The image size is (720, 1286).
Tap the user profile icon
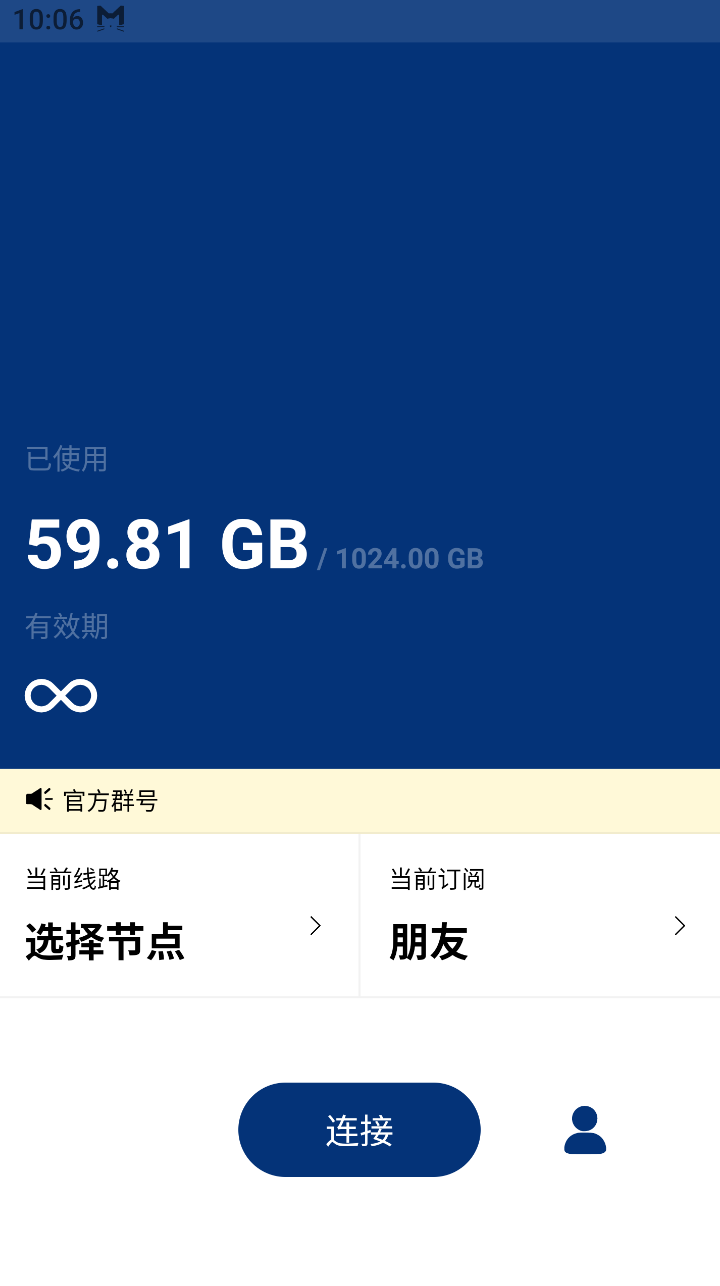pyautogui.click(x=585, y=1130)
